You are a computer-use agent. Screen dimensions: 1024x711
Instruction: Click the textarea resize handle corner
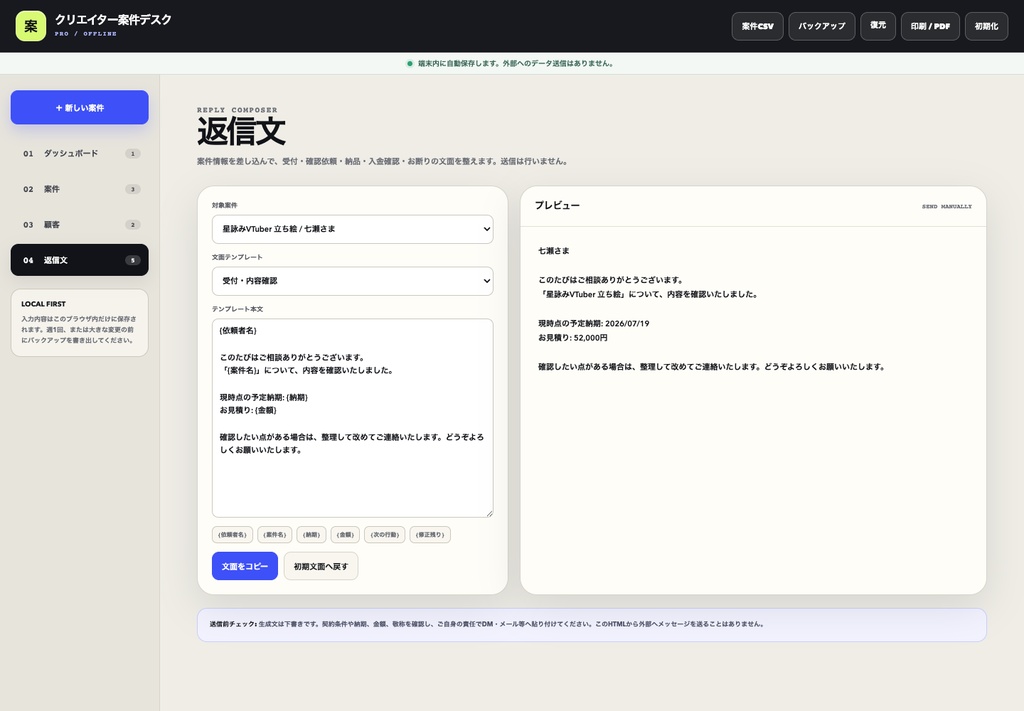(x=489, y=513)
